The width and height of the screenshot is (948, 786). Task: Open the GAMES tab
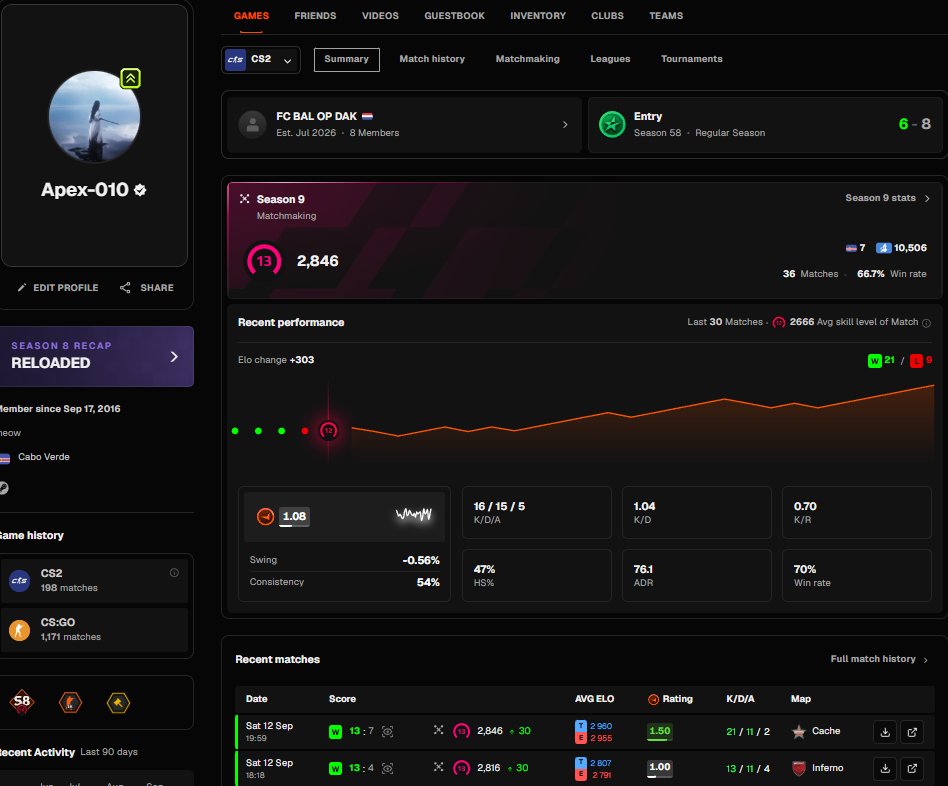click(251, 16)
